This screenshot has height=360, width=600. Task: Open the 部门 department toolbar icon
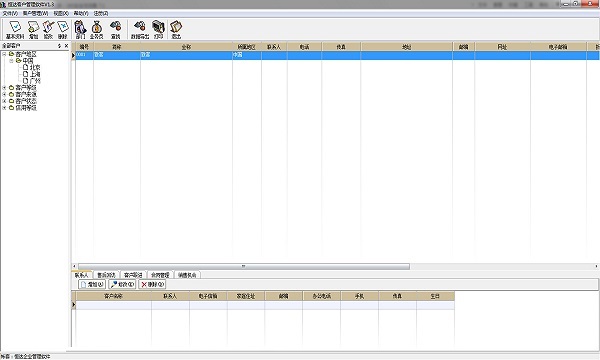tap(80, 30)
